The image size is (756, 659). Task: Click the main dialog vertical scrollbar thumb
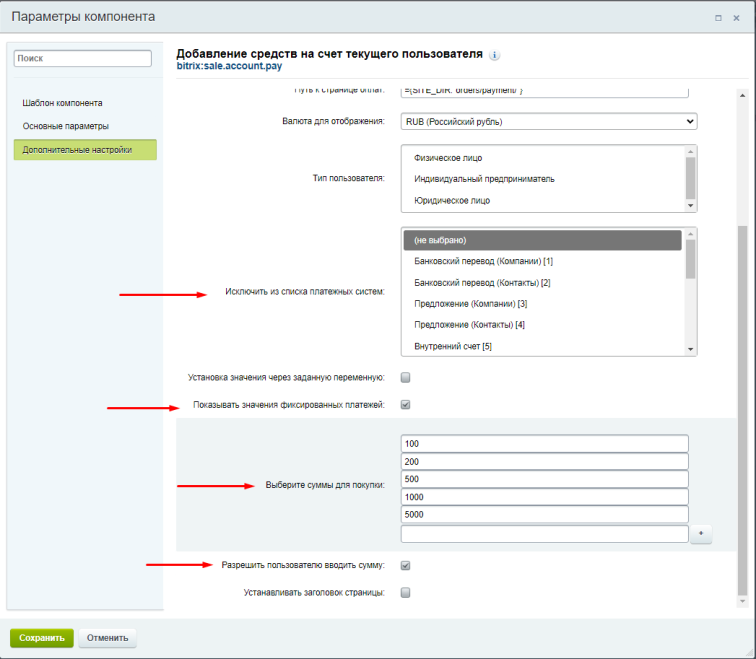click(x=742, y=411)
